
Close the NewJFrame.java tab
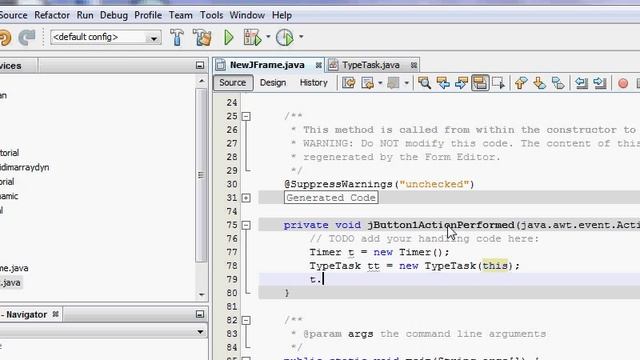[x=318, y=65]
